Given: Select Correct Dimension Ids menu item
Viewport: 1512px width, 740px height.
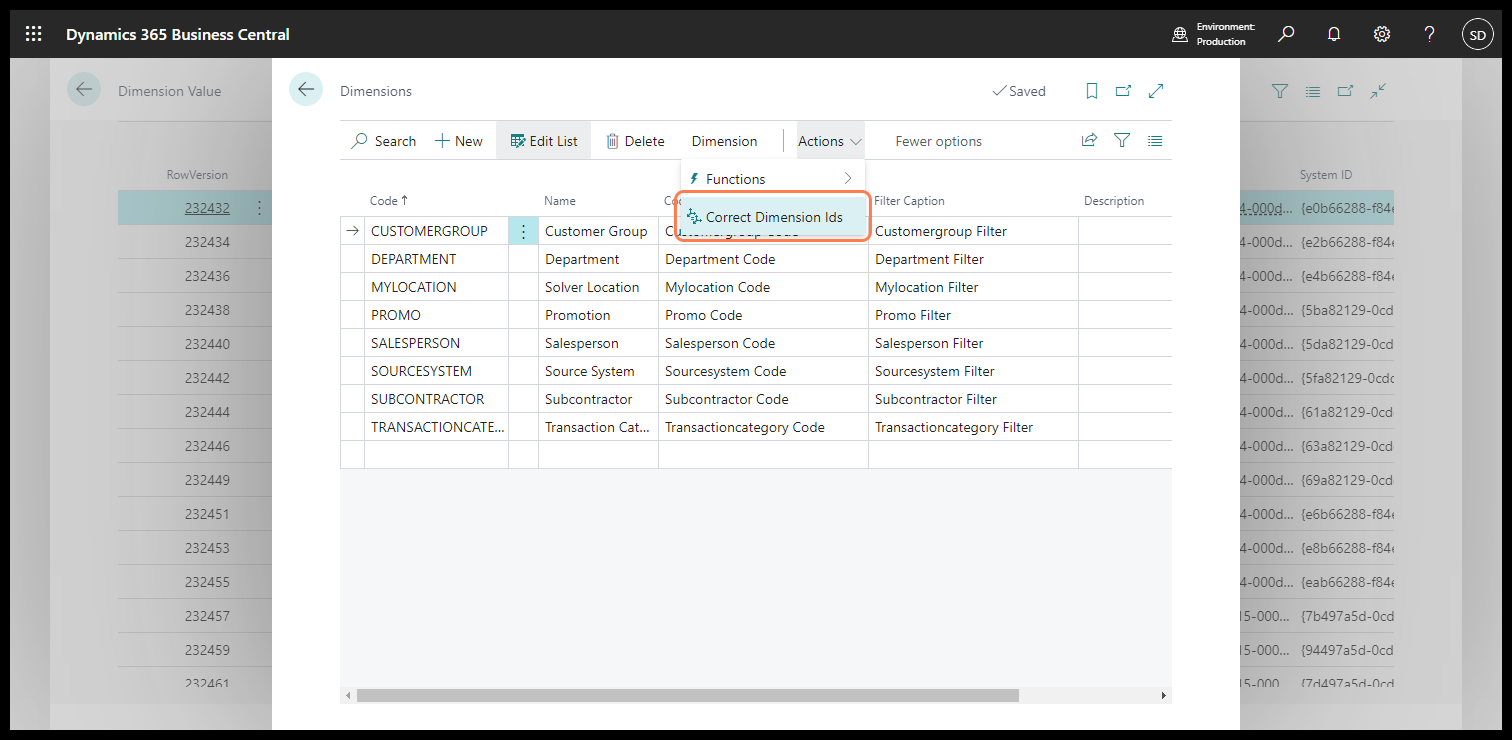Looking at the screenshot, I should point(773,217).
